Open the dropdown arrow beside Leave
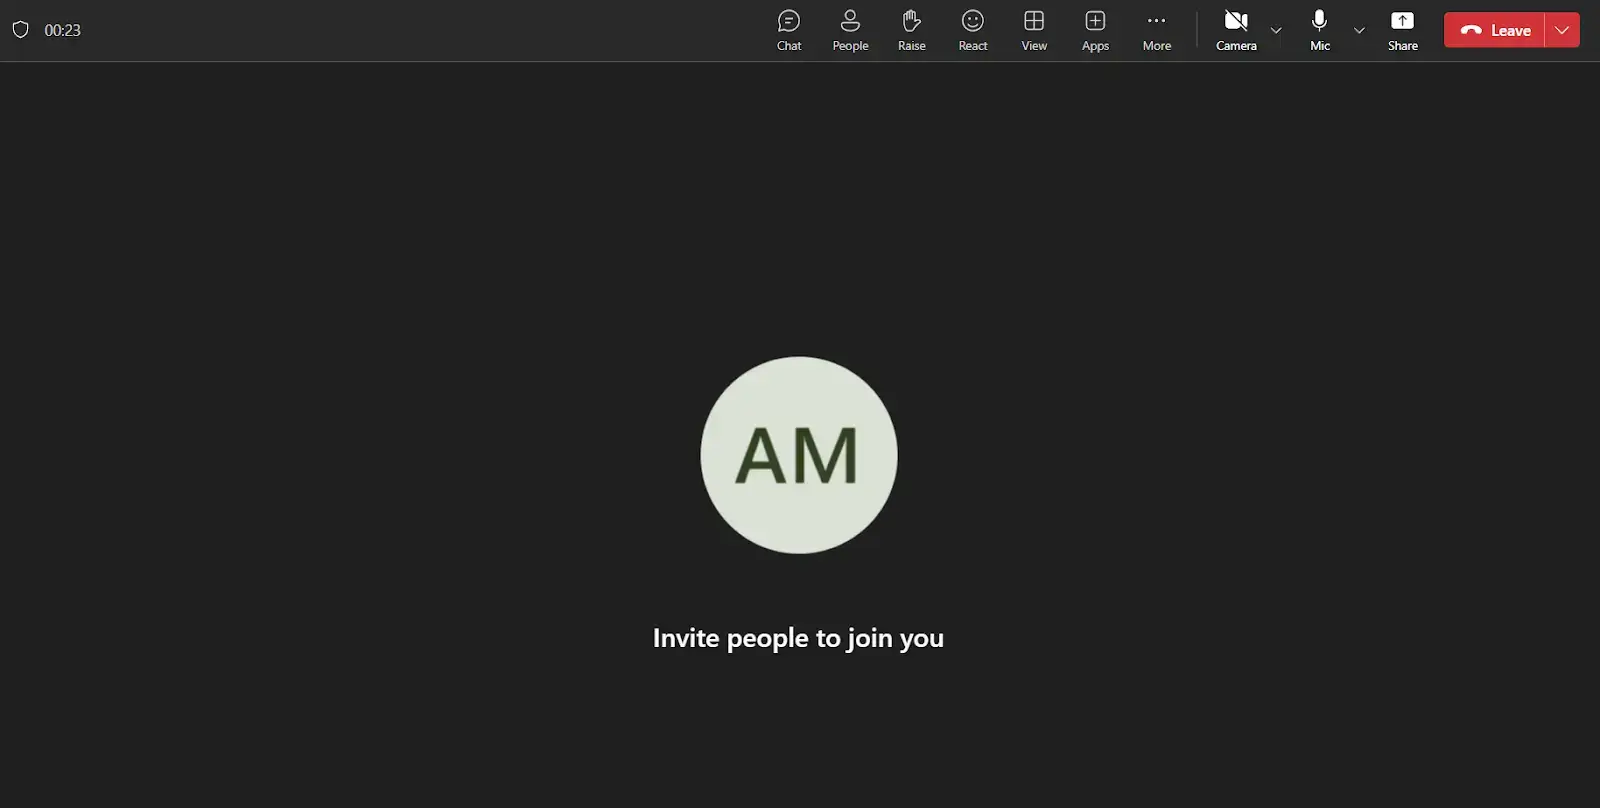The width and height of the screenshot is (1600, 808). (1562, 30)
